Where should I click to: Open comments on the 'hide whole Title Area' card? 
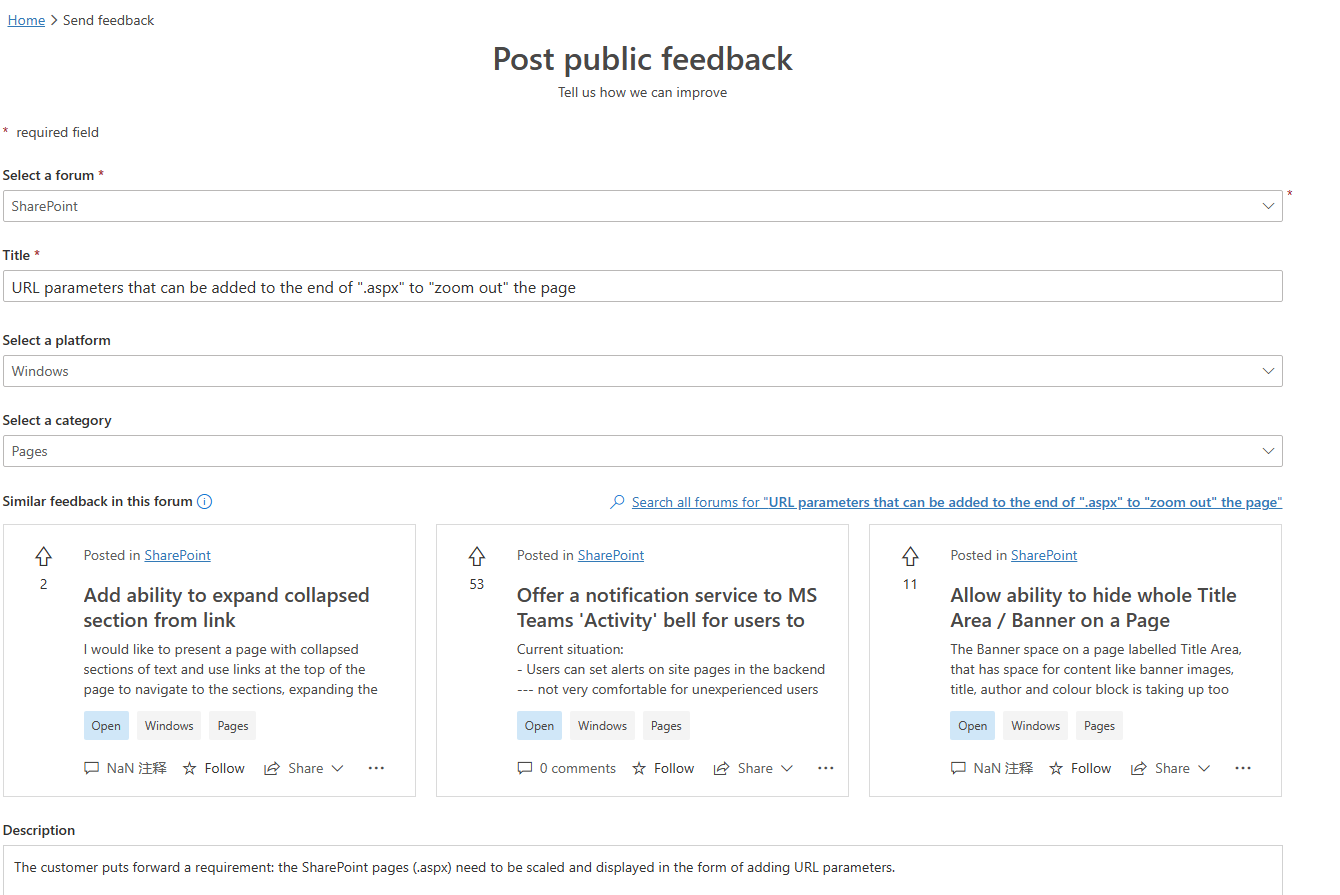point(992,768)
